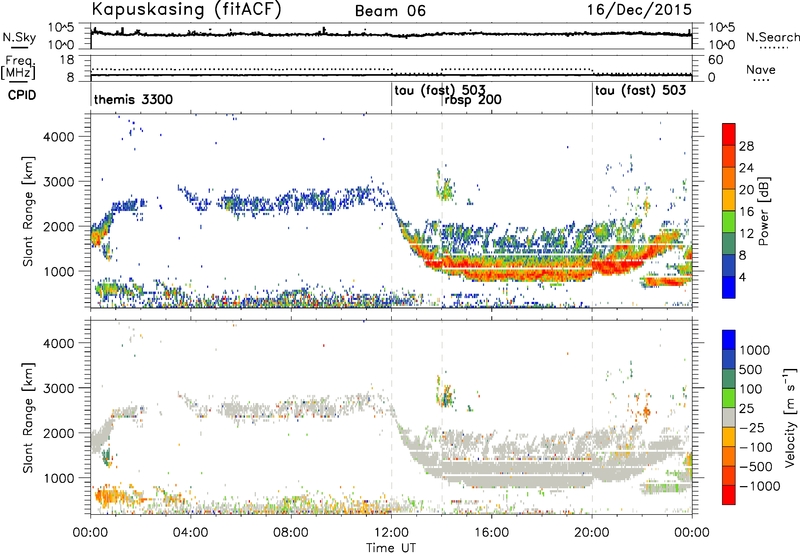
Task: Click the "16:00" time tick label
Action: [491, 533]
